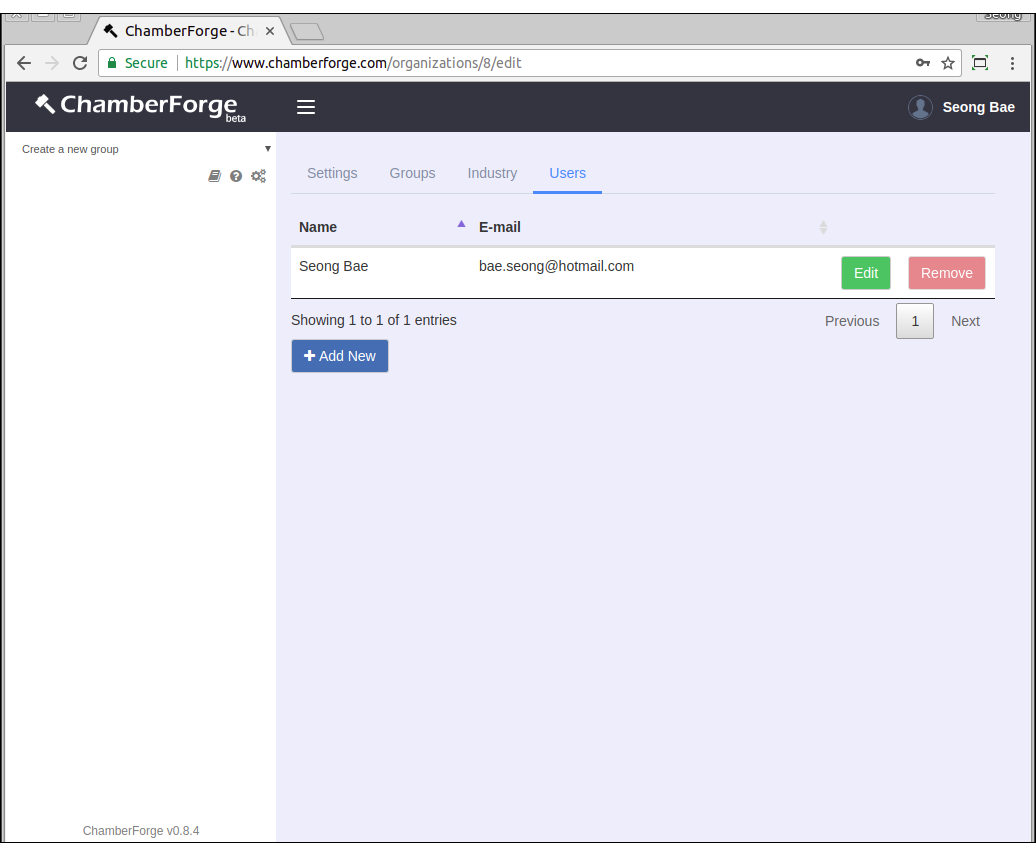Screen dimensions: 1036x856
Task: Click the ChamberForge logo
Action: click(x=140, y=106)
